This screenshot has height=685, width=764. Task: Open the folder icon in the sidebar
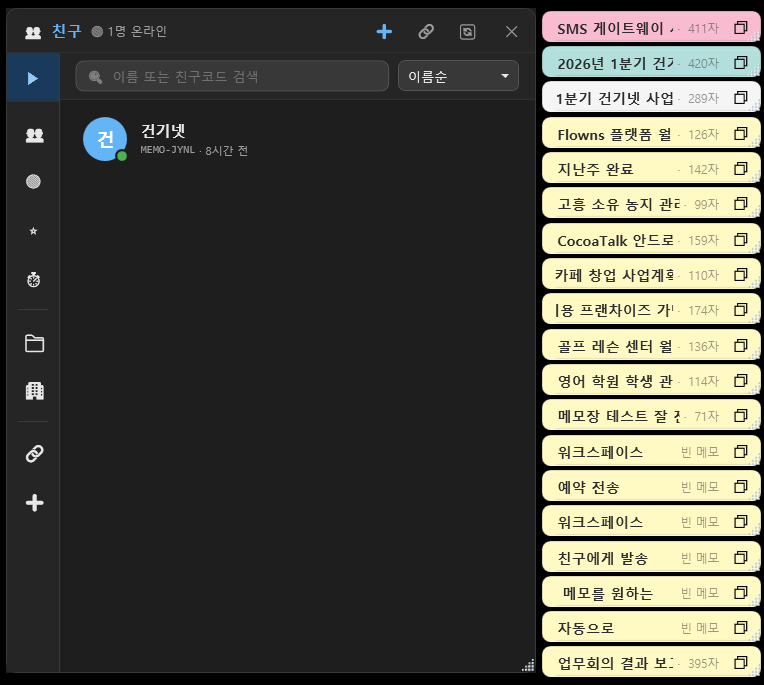click(x=34, y=344)
